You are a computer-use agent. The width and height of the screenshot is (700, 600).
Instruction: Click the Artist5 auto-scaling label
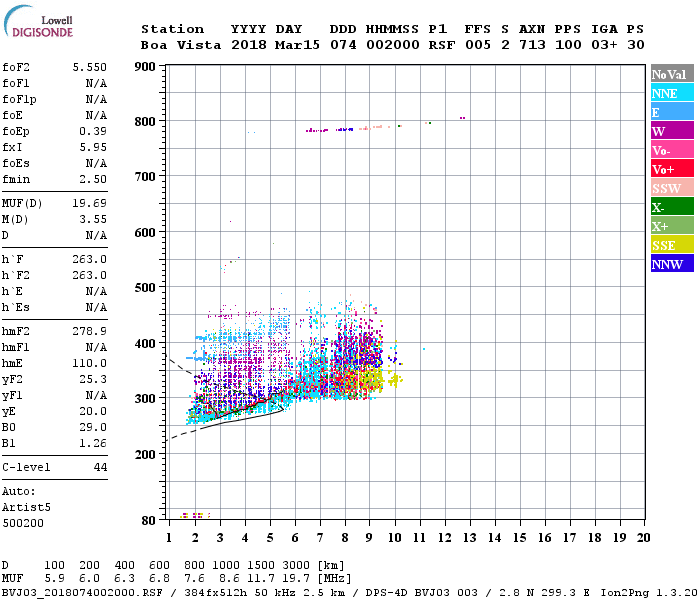tap(26, 508)
